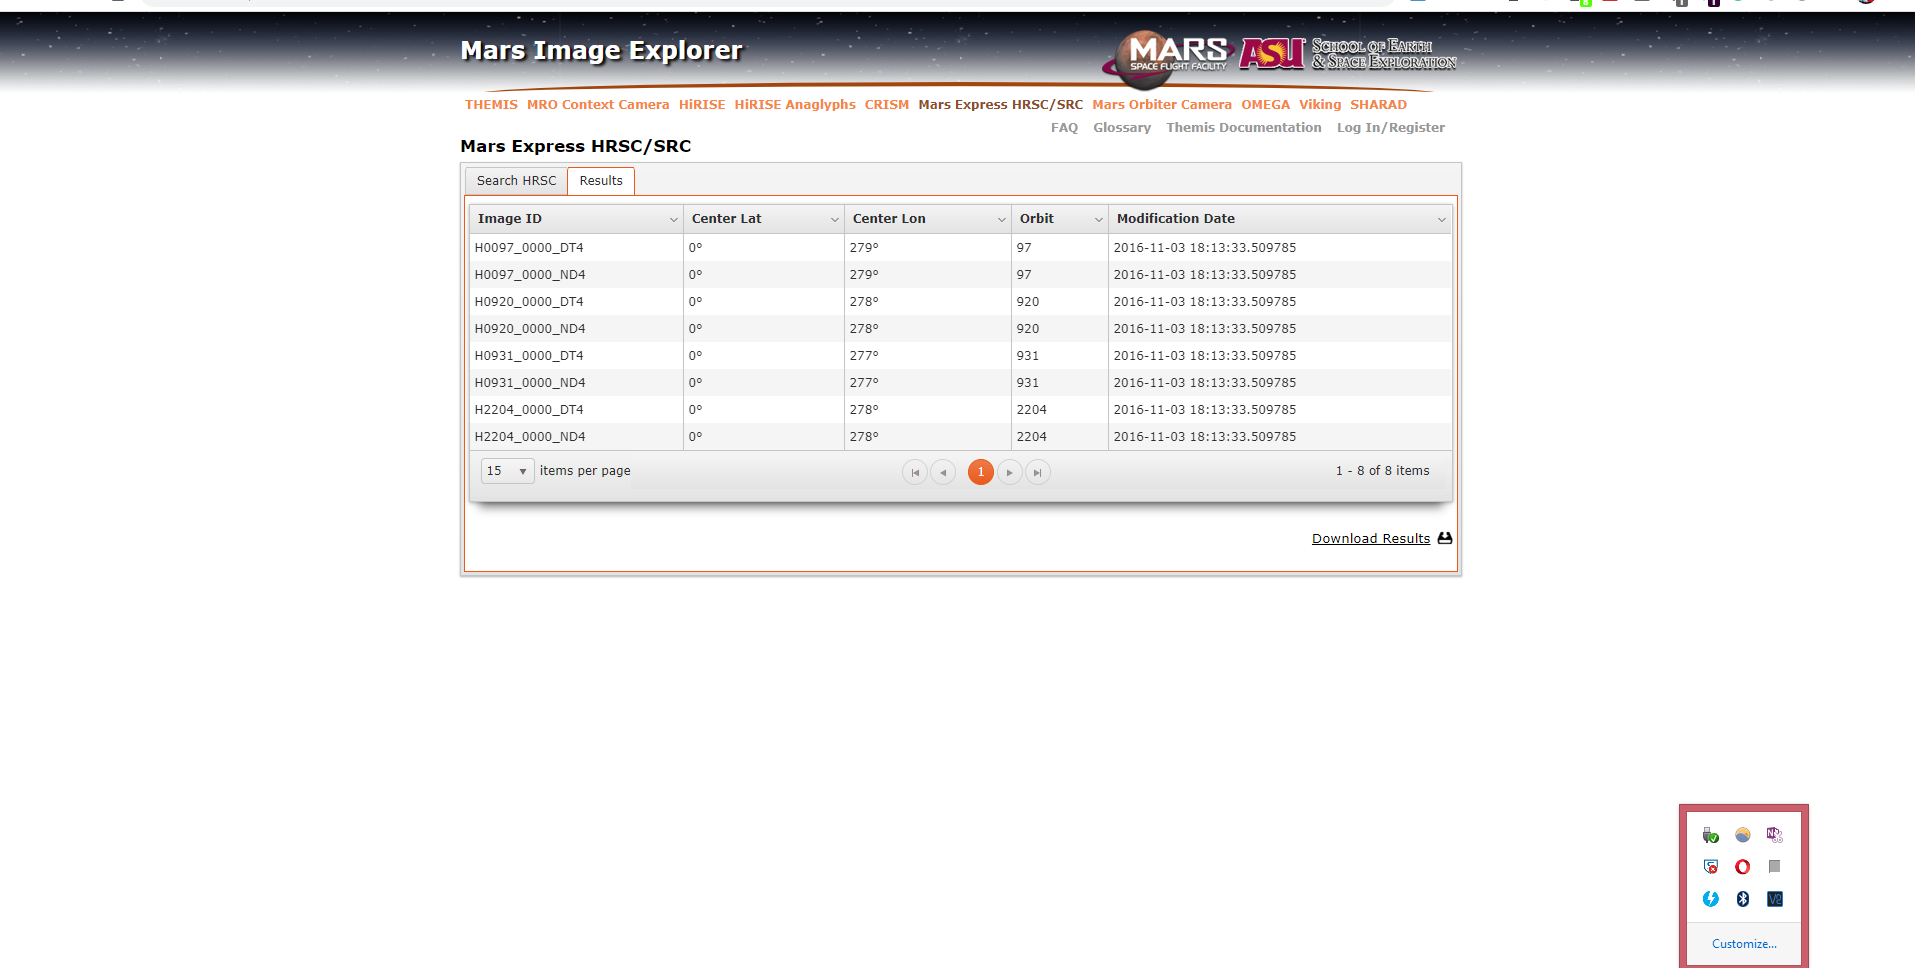Go to the next results page
This screenshot has height=968, width=1915.
tap(1010, 472)
